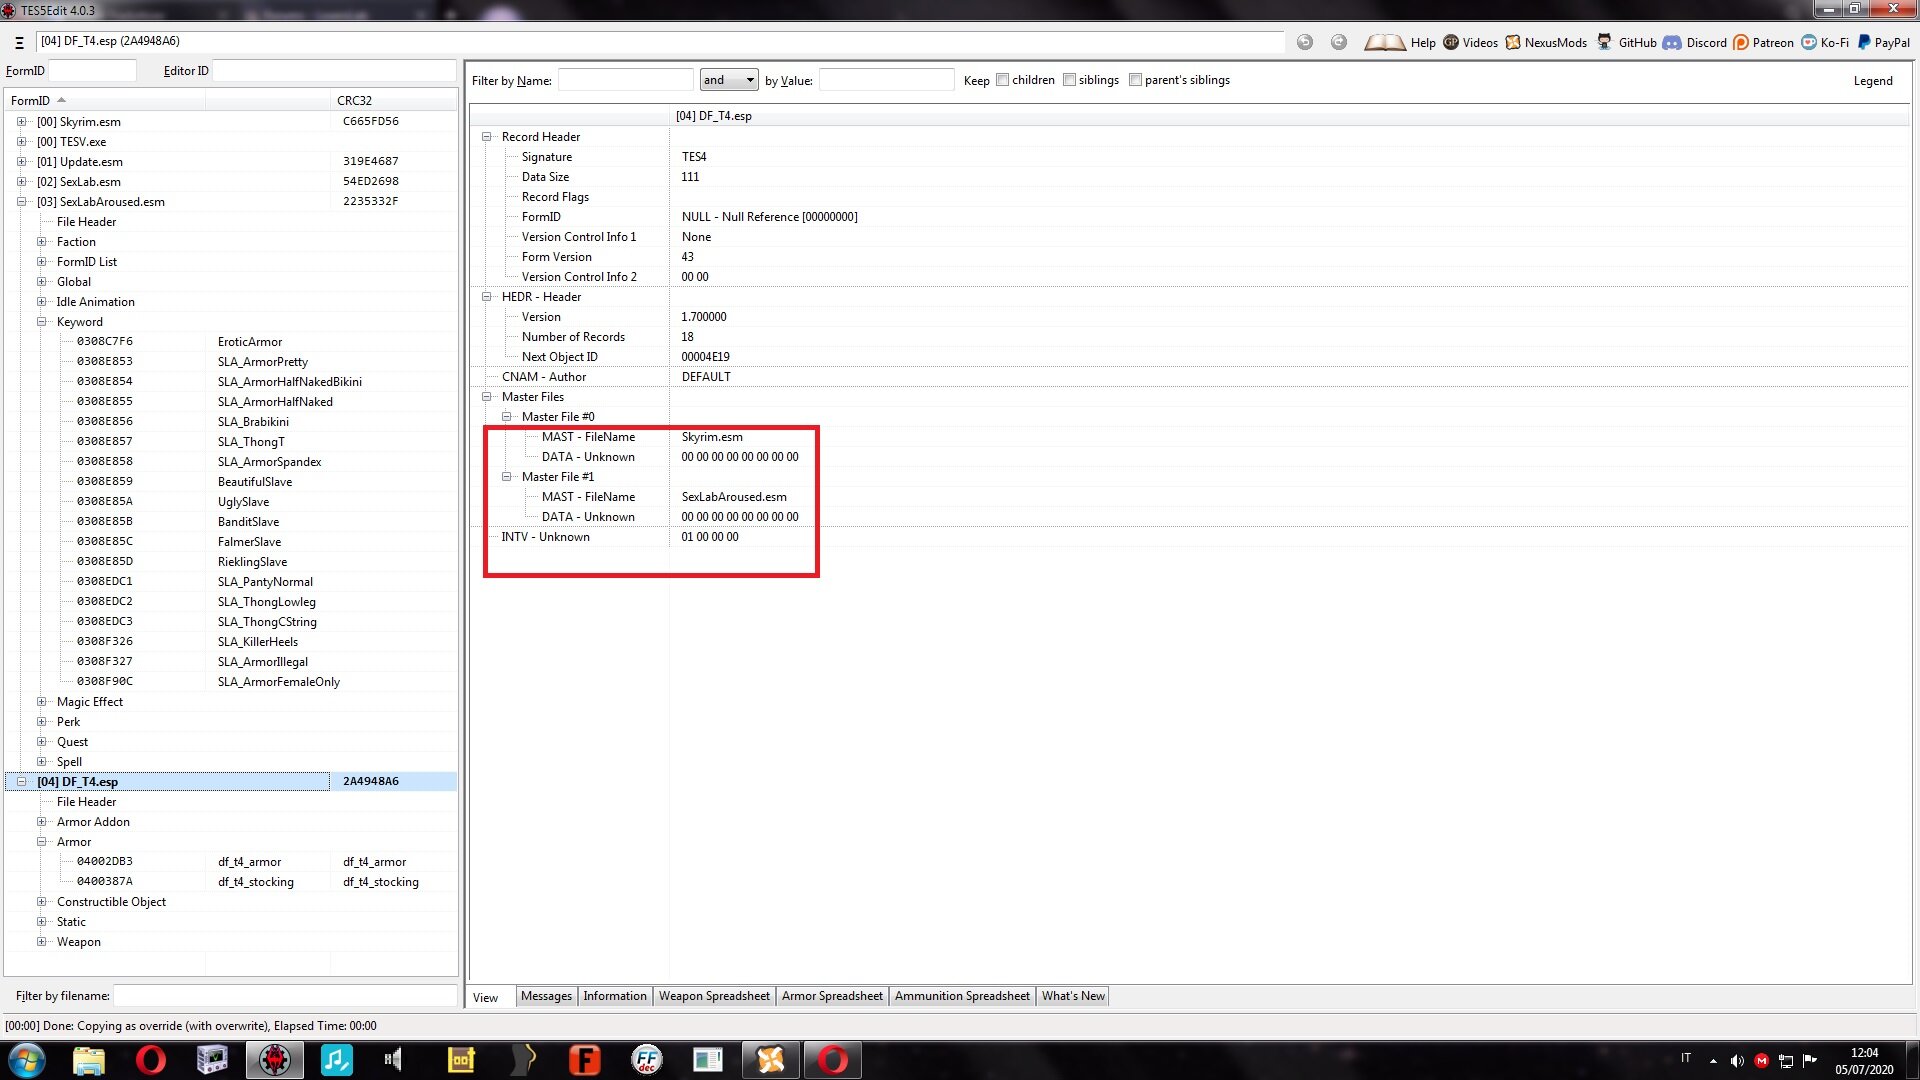
Task: Sort by CRC32 column header
Action: click(x=392, y=100)
